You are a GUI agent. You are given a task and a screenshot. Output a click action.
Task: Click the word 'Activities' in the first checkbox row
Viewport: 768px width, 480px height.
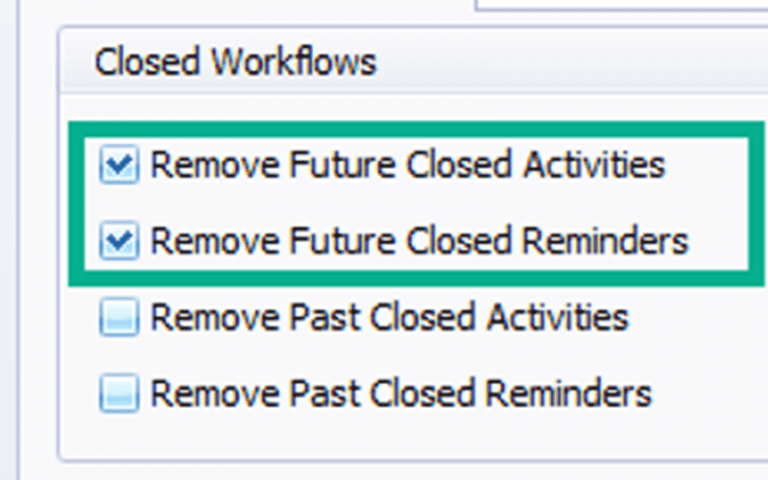[594, 165]
